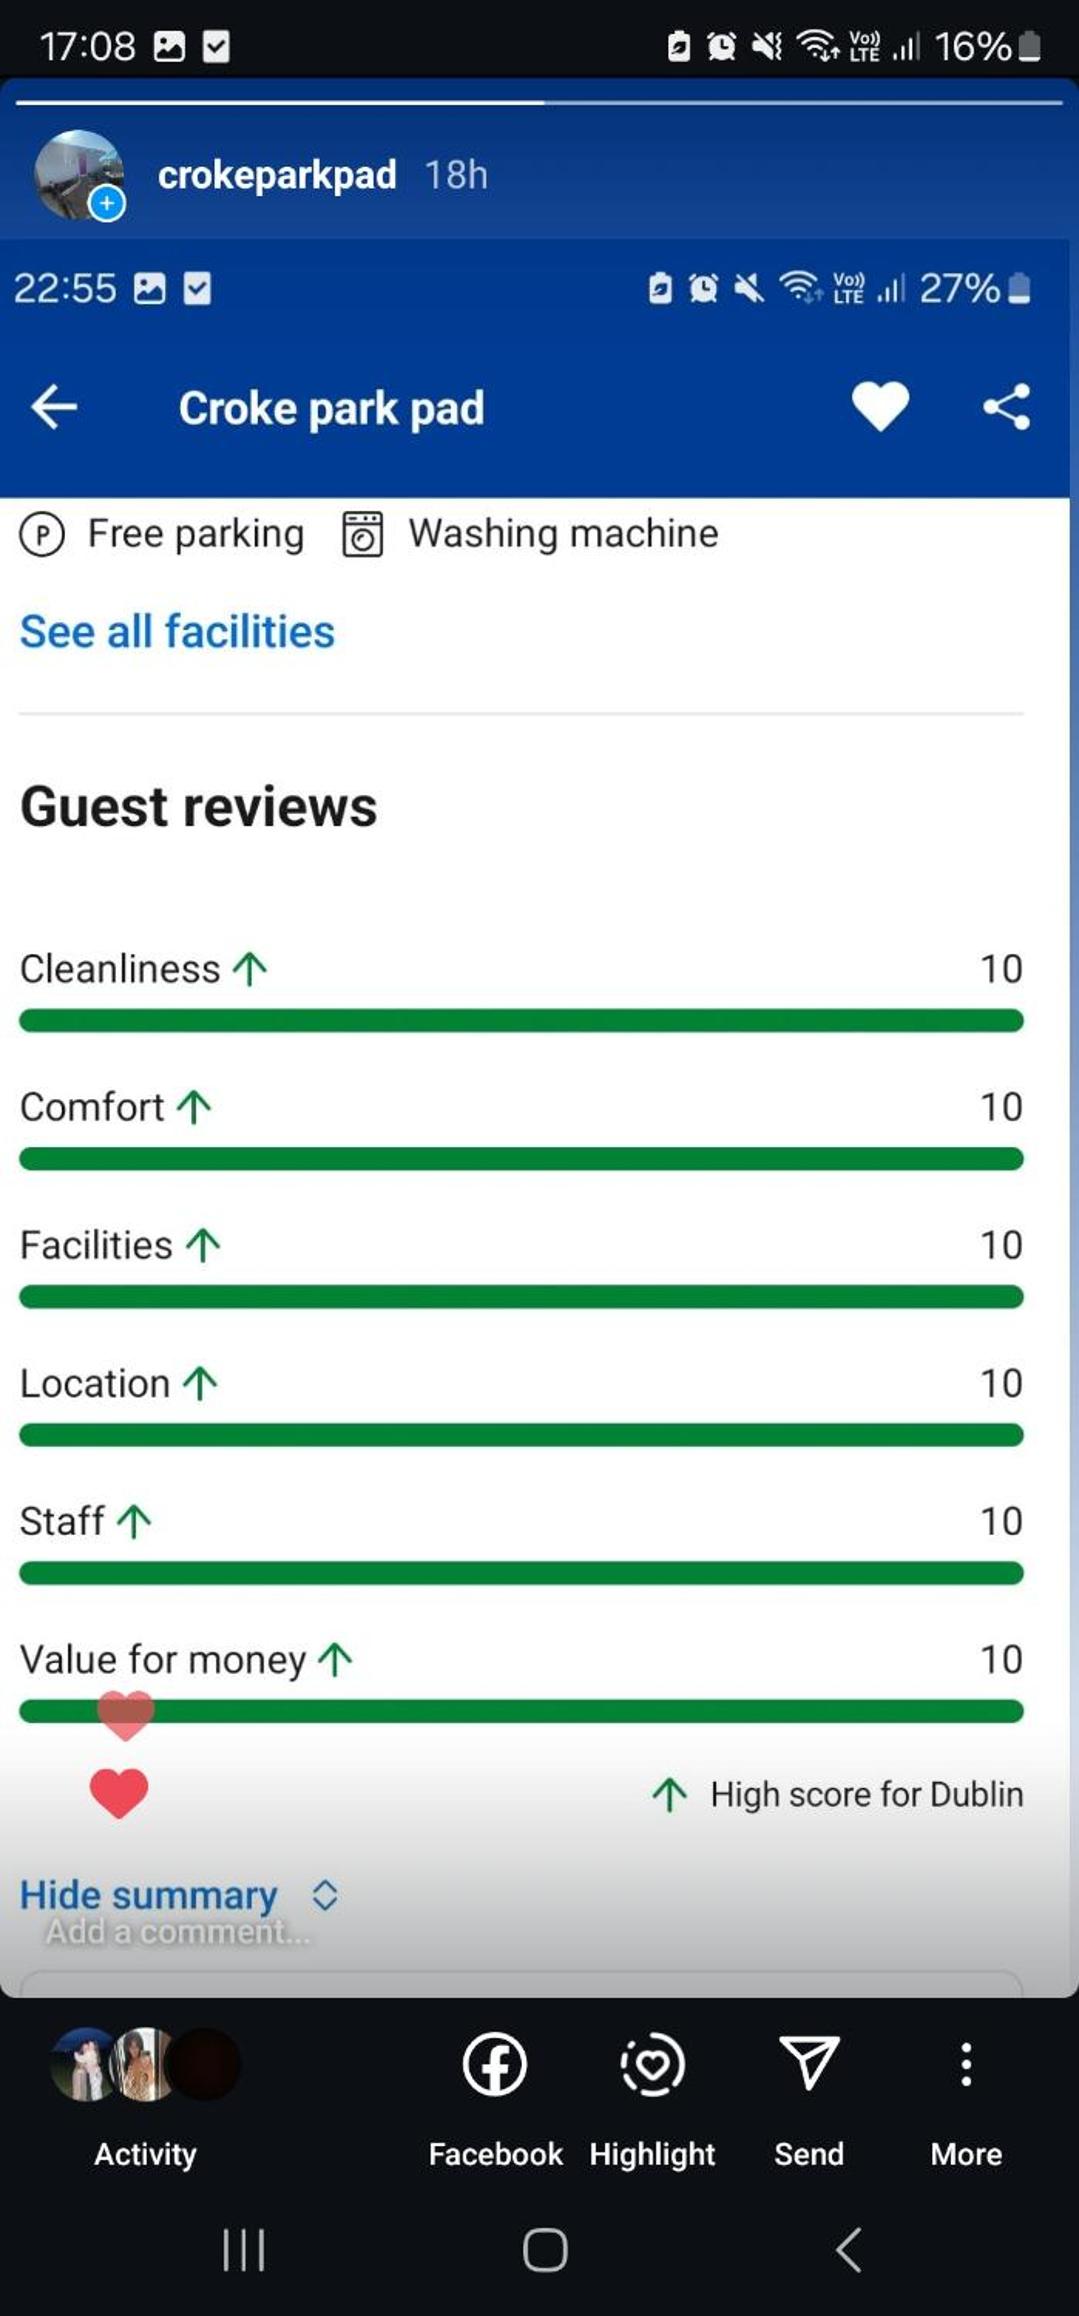Tap the crokeparkpad profile picture
This screenshot has height=2316, width=1079.
pyautogui.click(x=79, y=174)
